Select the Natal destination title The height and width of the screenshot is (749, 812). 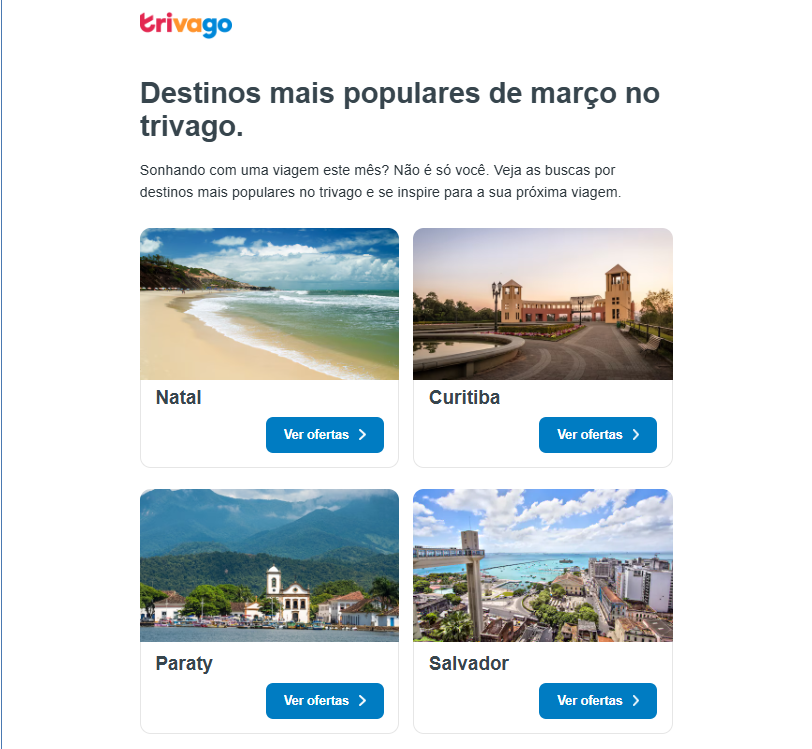coord(178,397)
